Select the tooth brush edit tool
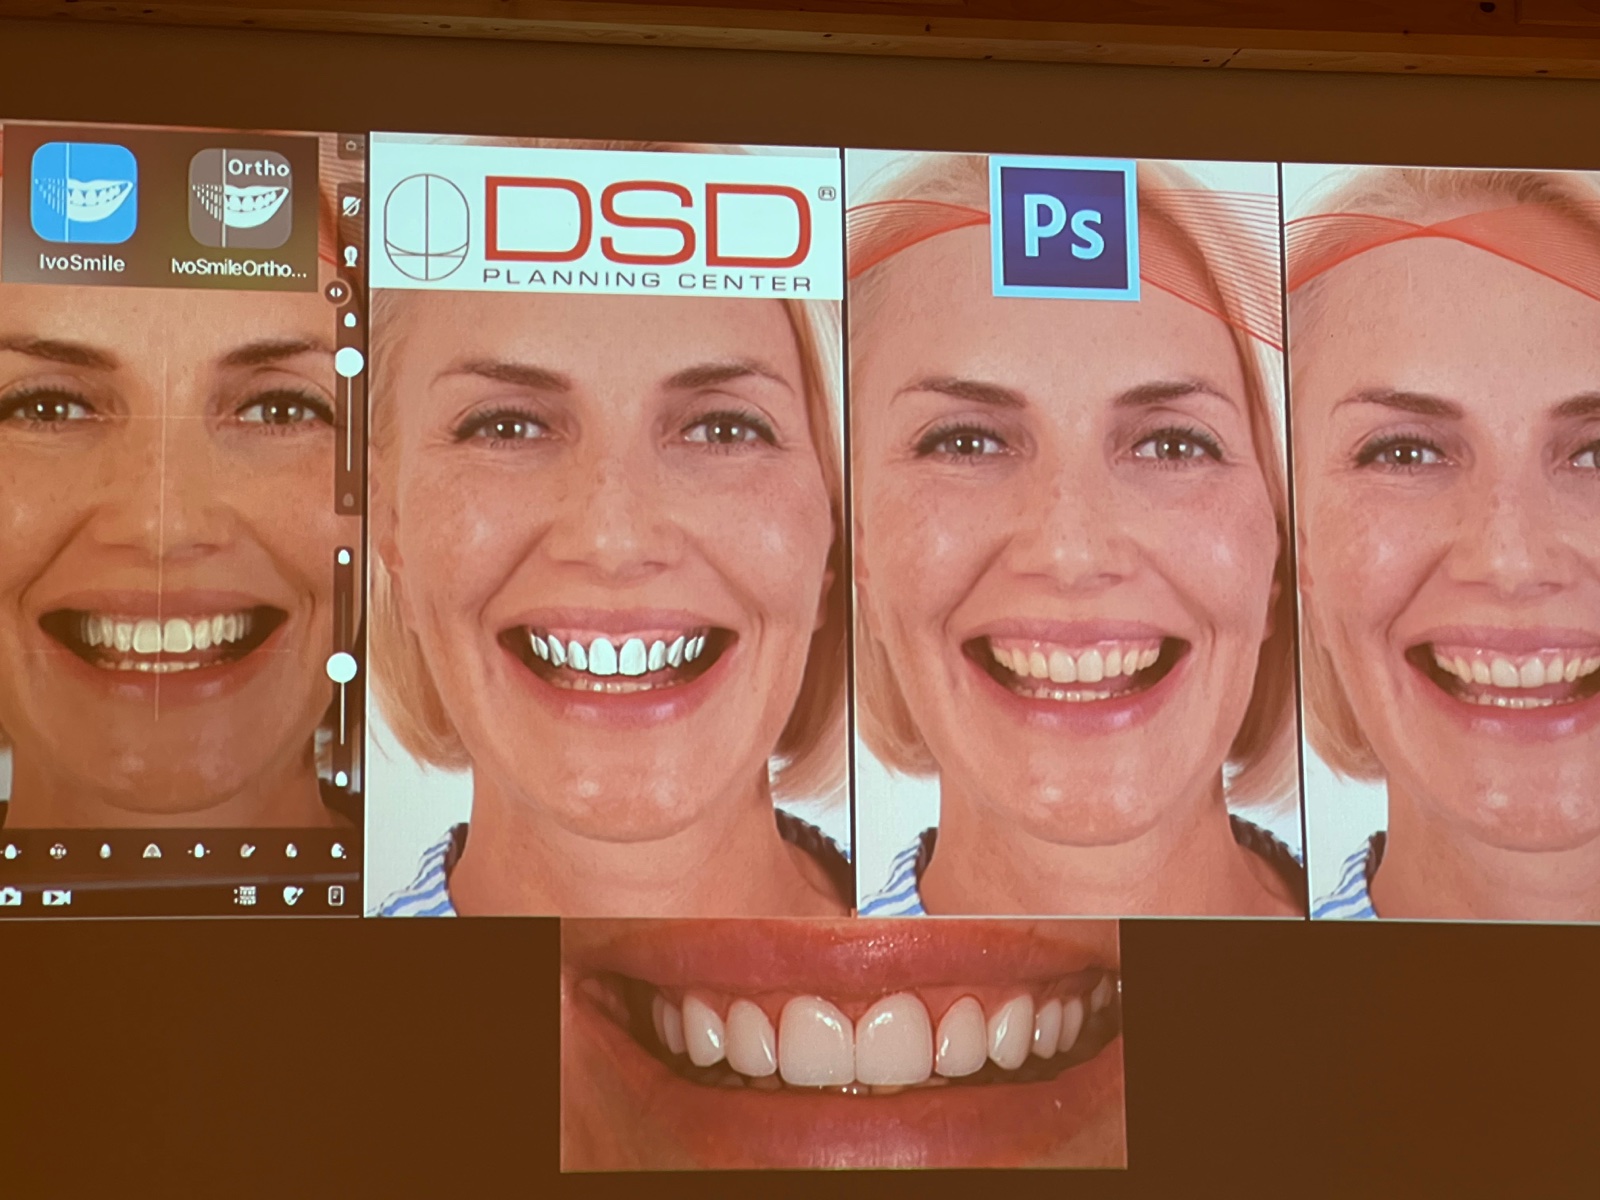The image size is (1600, 1200). pos(247,851)
